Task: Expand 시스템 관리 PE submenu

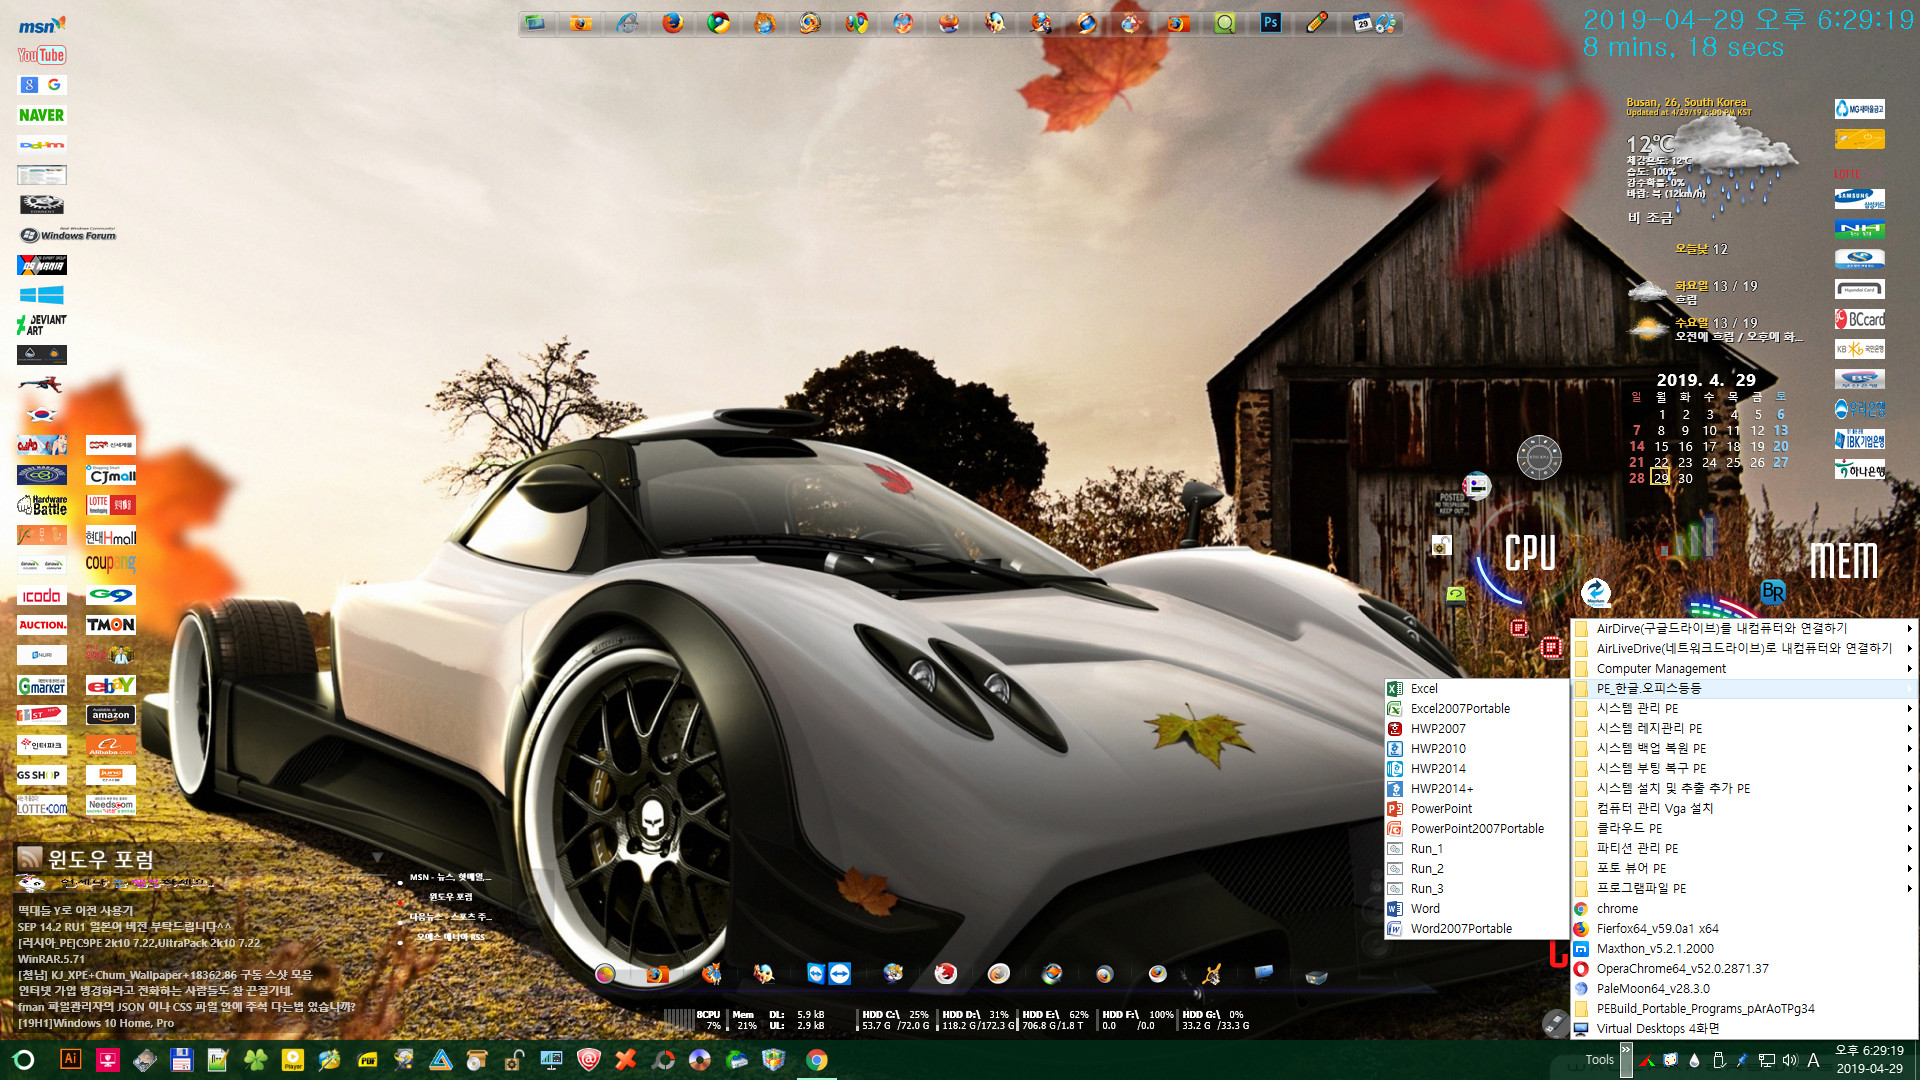Action: tap(1743, 708)
